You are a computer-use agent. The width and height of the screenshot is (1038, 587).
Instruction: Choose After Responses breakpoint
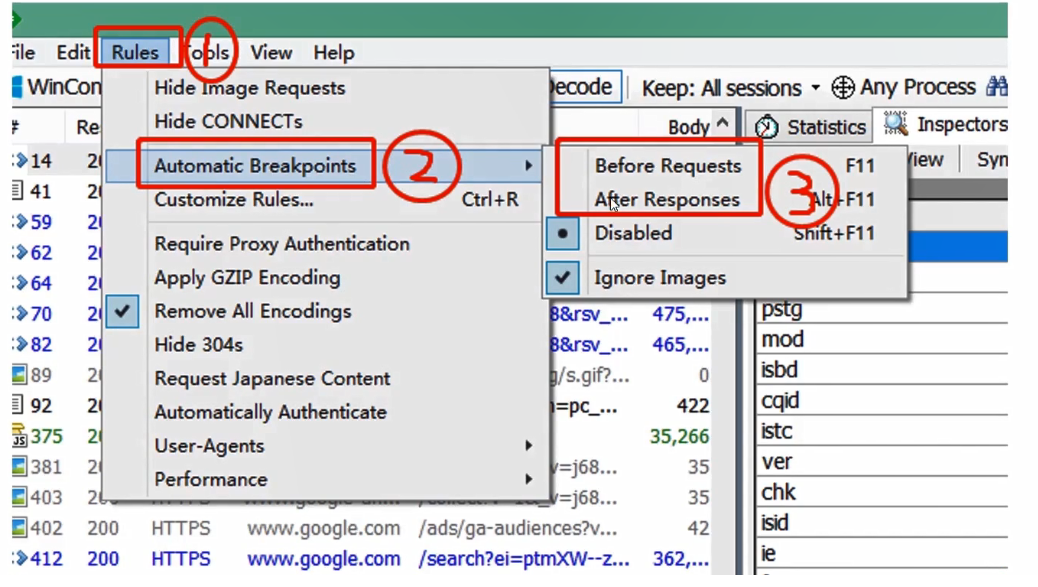click(726, 199)
